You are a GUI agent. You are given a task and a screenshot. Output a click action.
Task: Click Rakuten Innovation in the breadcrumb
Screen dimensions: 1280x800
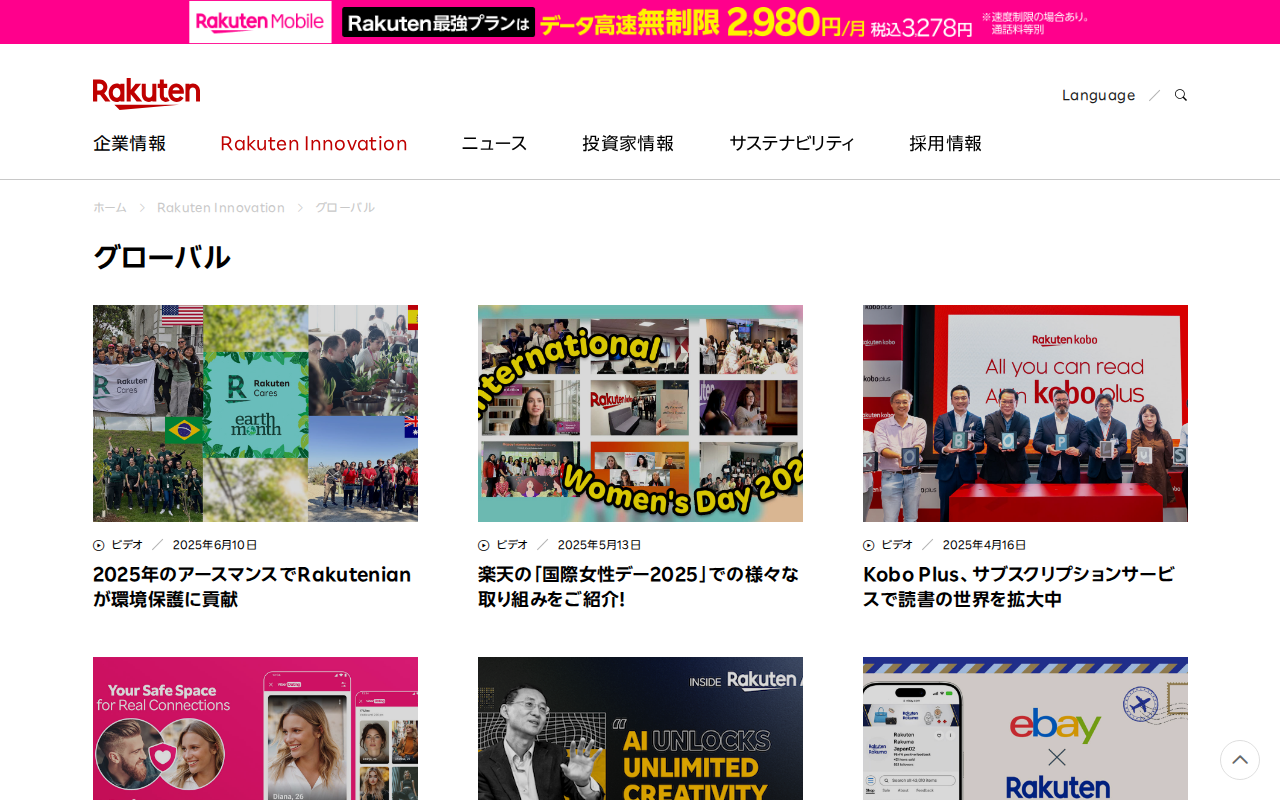point(221,206)
